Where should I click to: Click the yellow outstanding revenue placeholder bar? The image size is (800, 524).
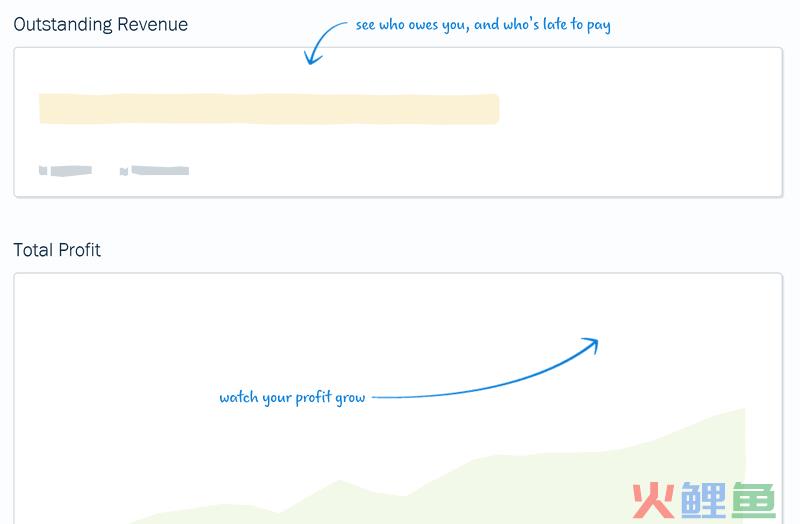coord(269,109)
